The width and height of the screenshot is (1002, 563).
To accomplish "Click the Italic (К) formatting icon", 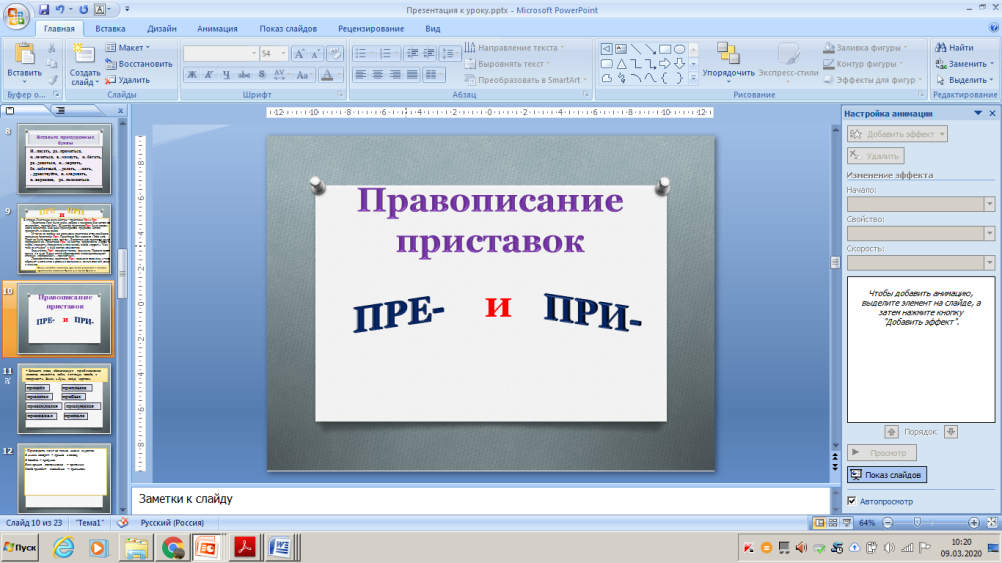I will click(x=209, y=75).
